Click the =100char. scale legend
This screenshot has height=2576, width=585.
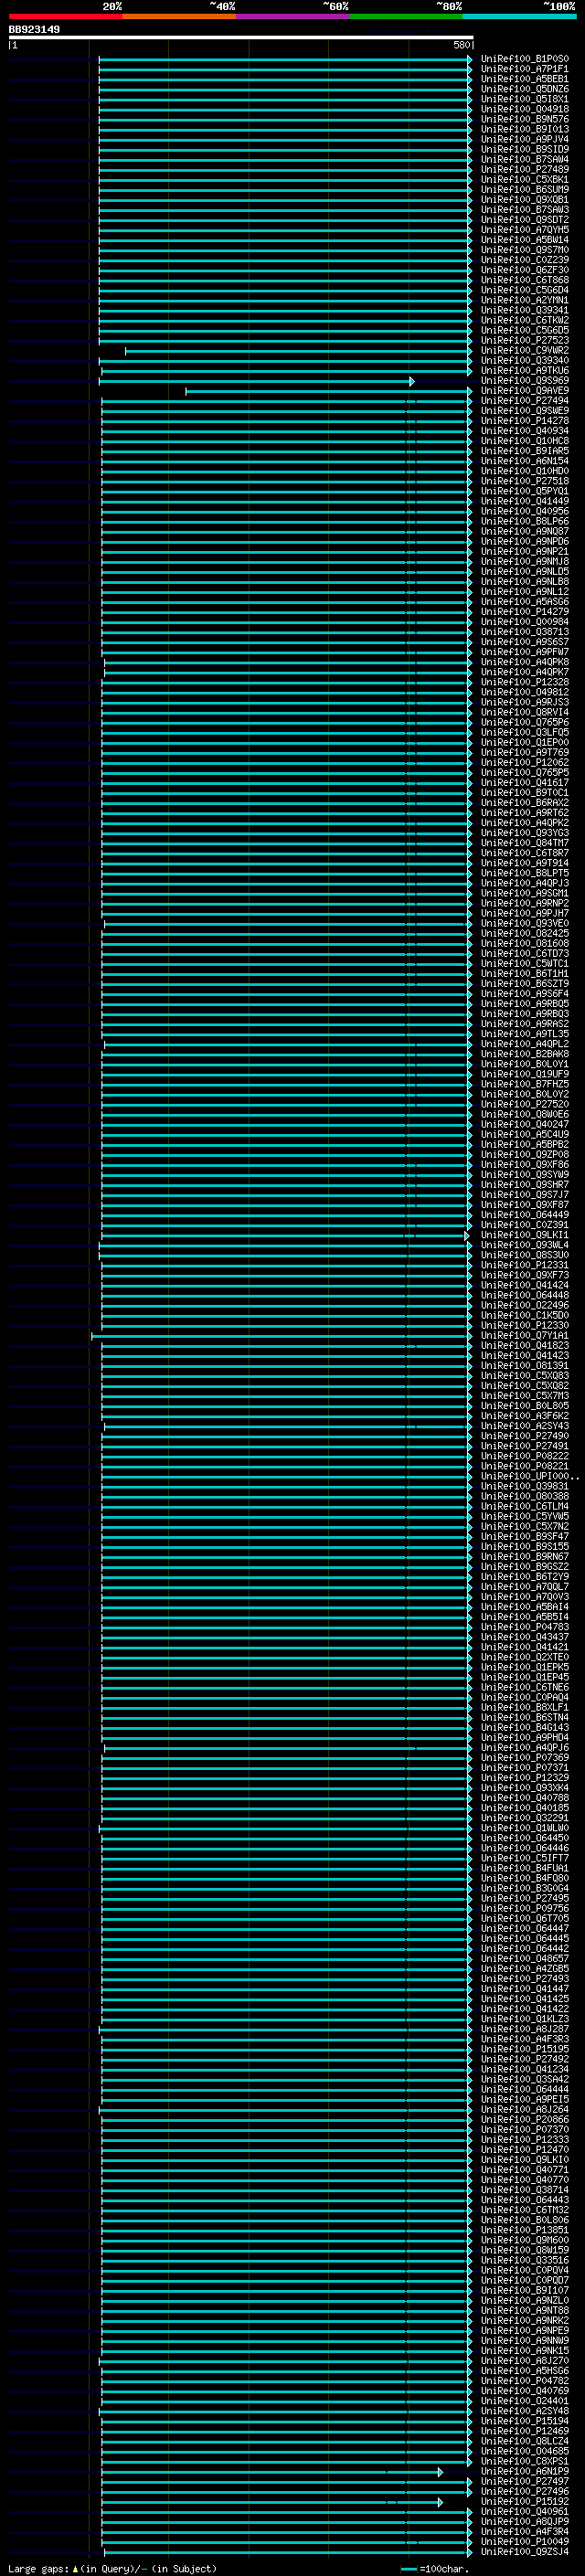[435, 2569]
